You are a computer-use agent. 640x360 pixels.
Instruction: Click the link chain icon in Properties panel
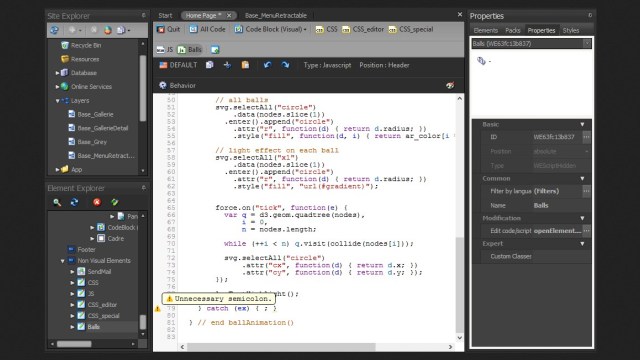coord(481,61)
